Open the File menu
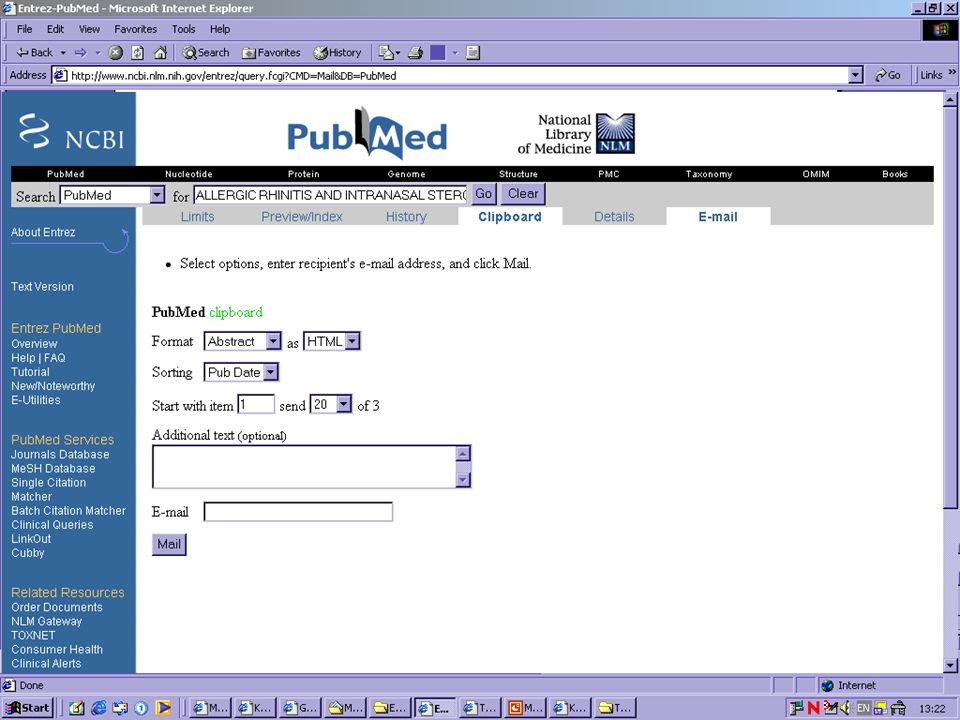960x720 pixels. [24, 29]
